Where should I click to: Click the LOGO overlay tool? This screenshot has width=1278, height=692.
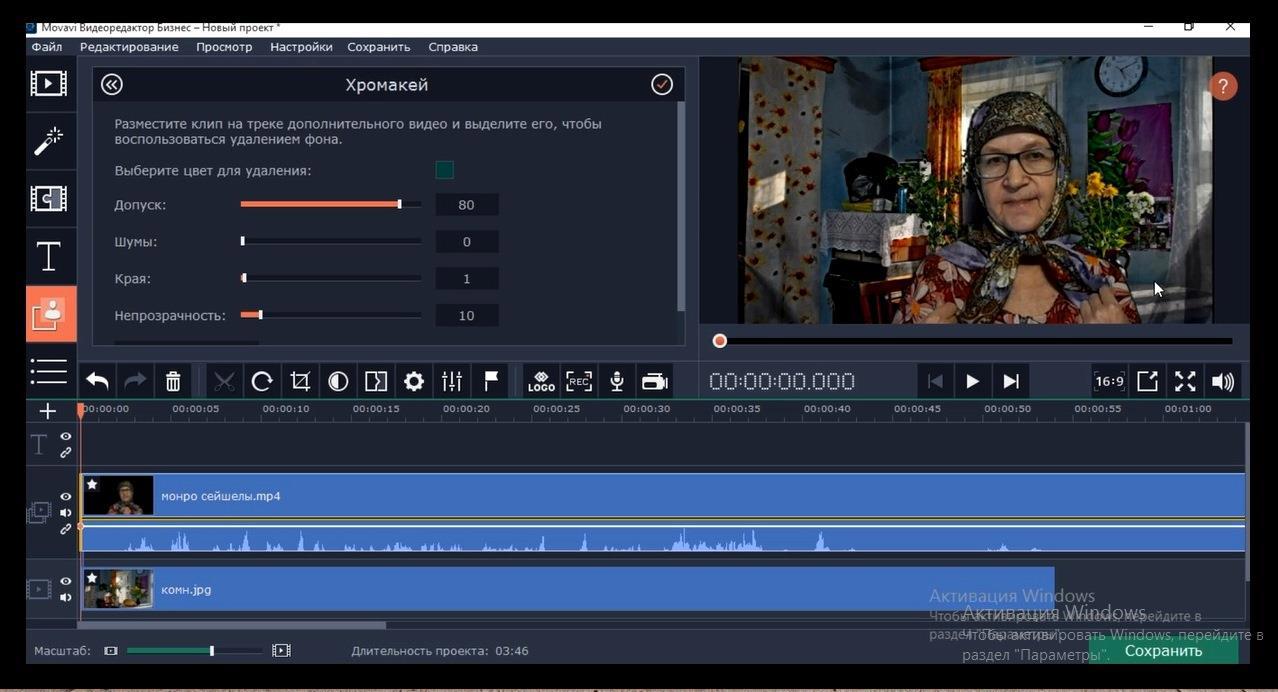[541, 381]
